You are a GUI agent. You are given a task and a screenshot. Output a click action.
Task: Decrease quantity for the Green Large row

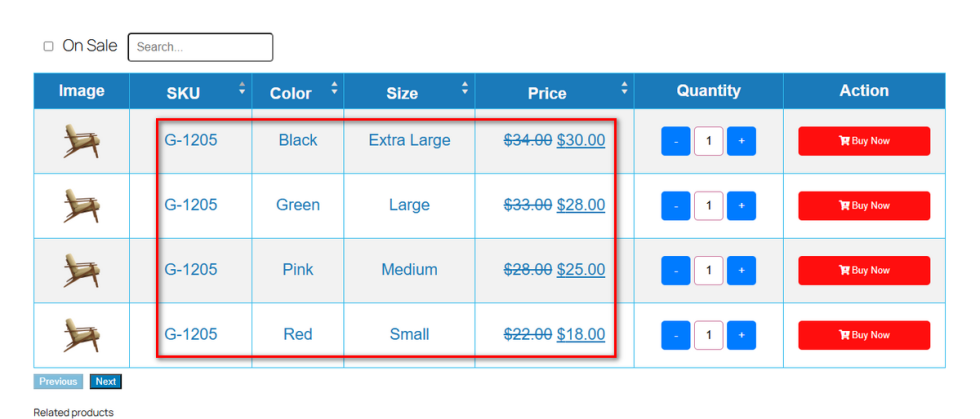tap(676, 206)
